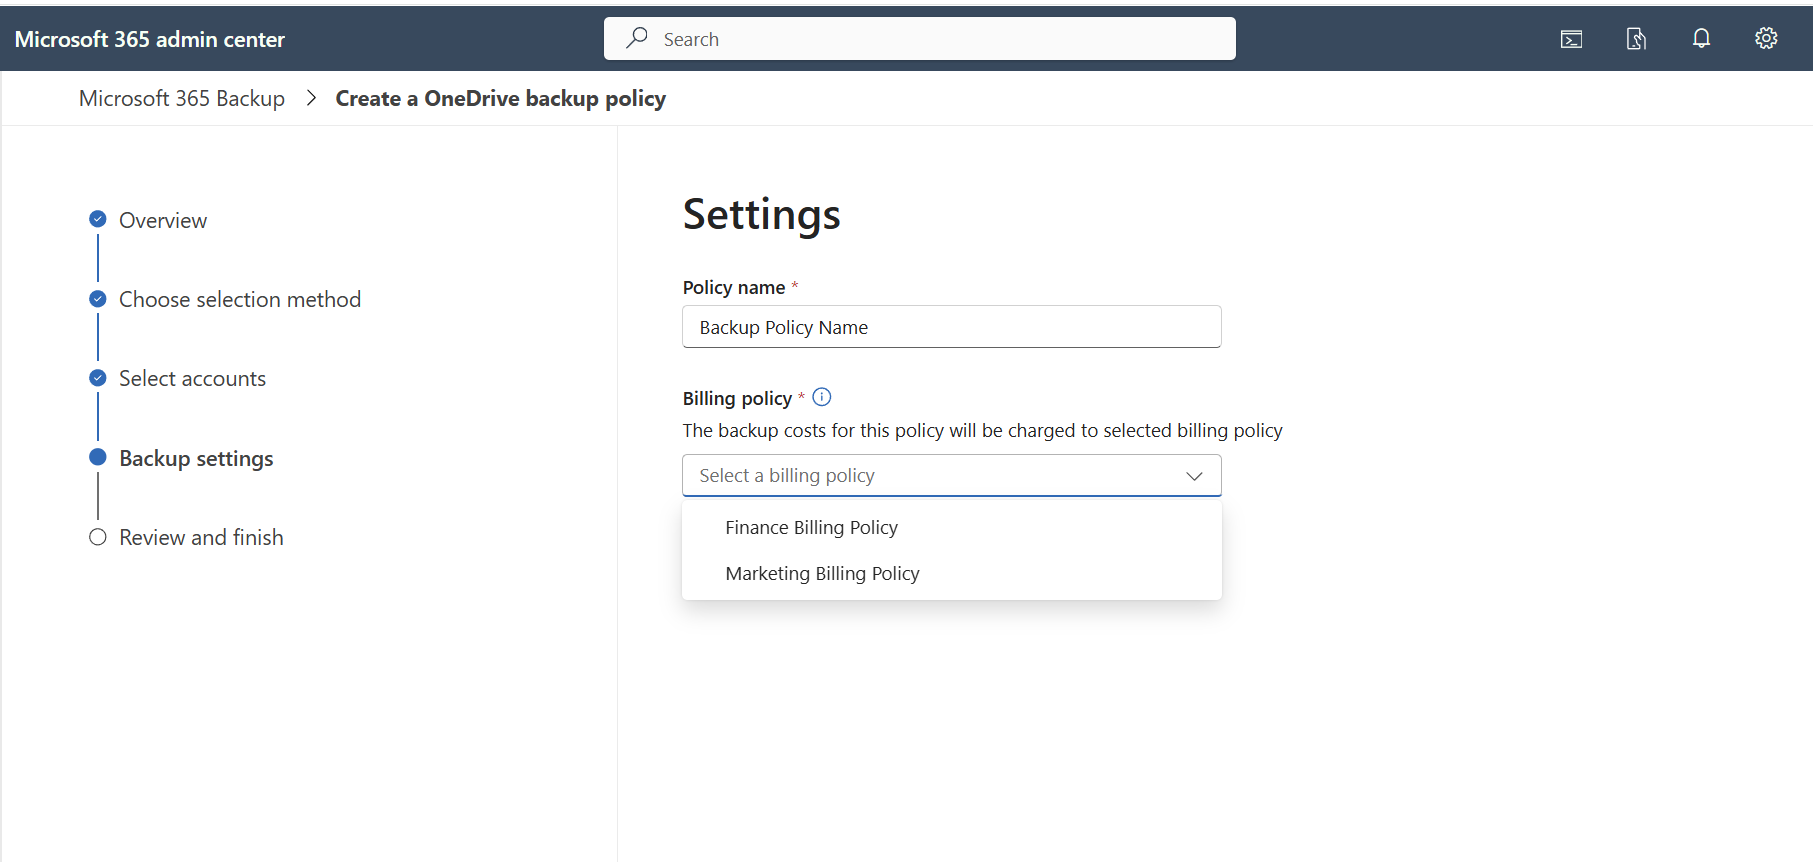Open the document shortcut icon in header
Screen dimensions: 1813x862
coord(1636,39)
